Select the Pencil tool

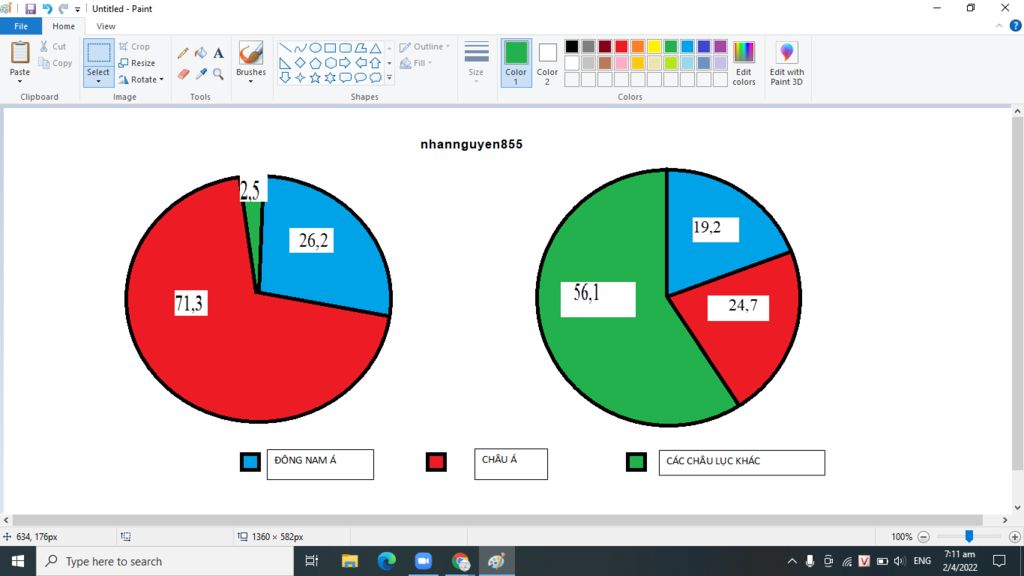coord(183,54)
